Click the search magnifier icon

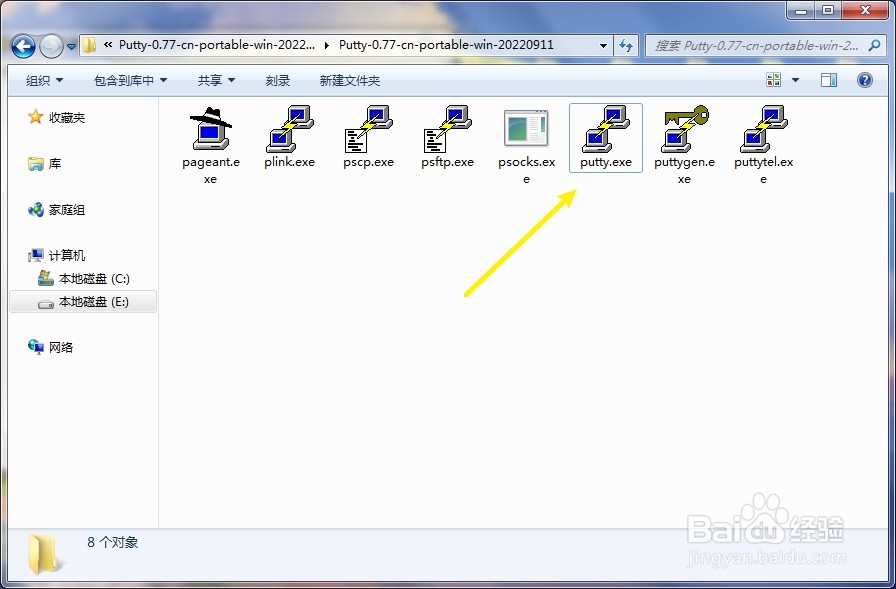click(874, 46)
